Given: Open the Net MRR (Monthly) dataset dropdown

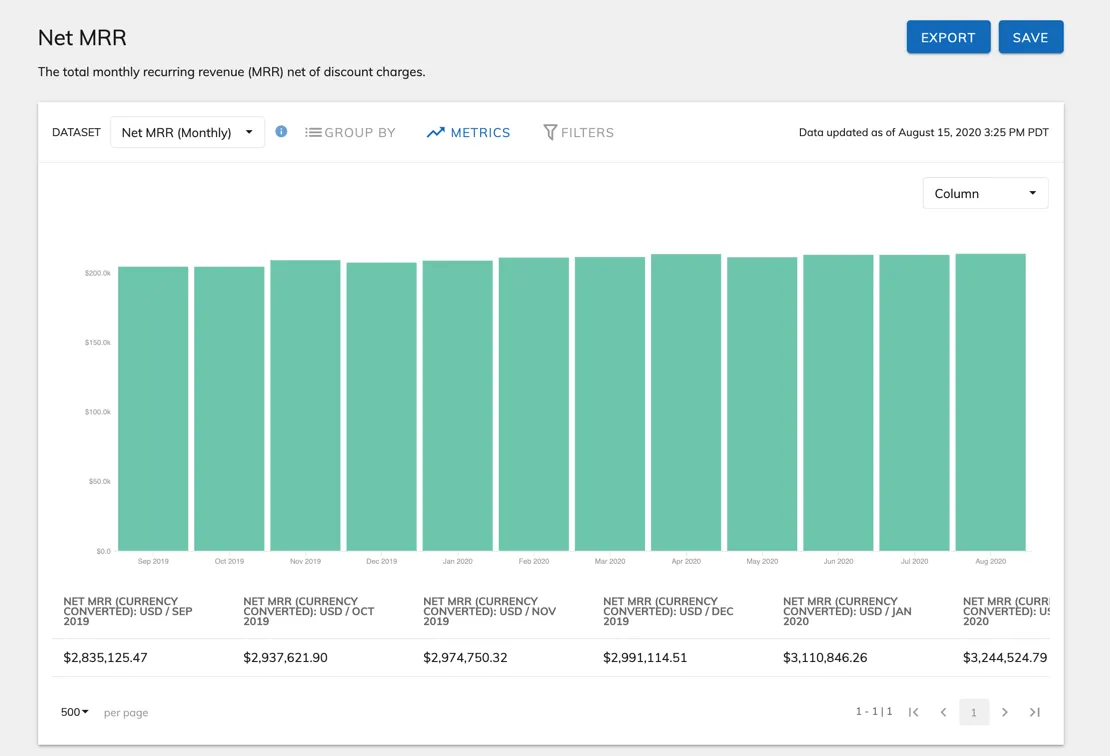Looking at the screenshot, I should (188, 132).
